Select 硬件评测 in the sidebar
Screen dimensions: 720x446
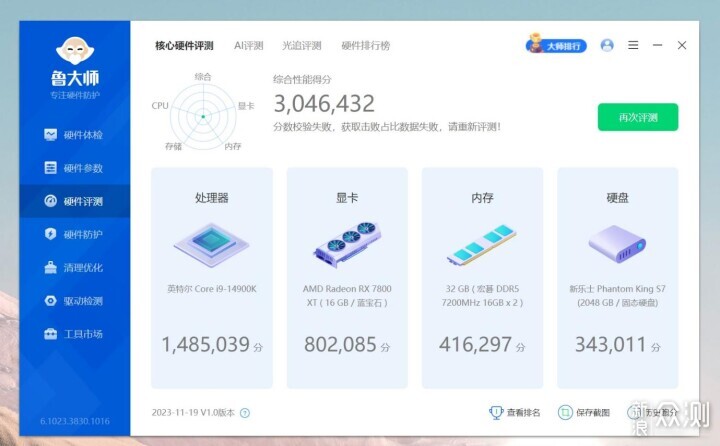pyautogui.click(x=74, y=201)
